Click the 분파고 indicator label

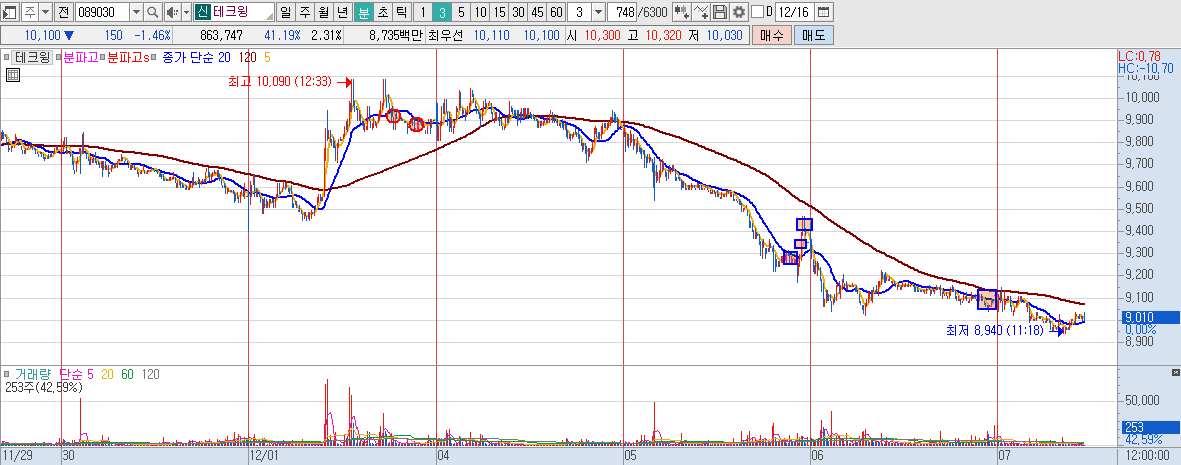[82, 57]
